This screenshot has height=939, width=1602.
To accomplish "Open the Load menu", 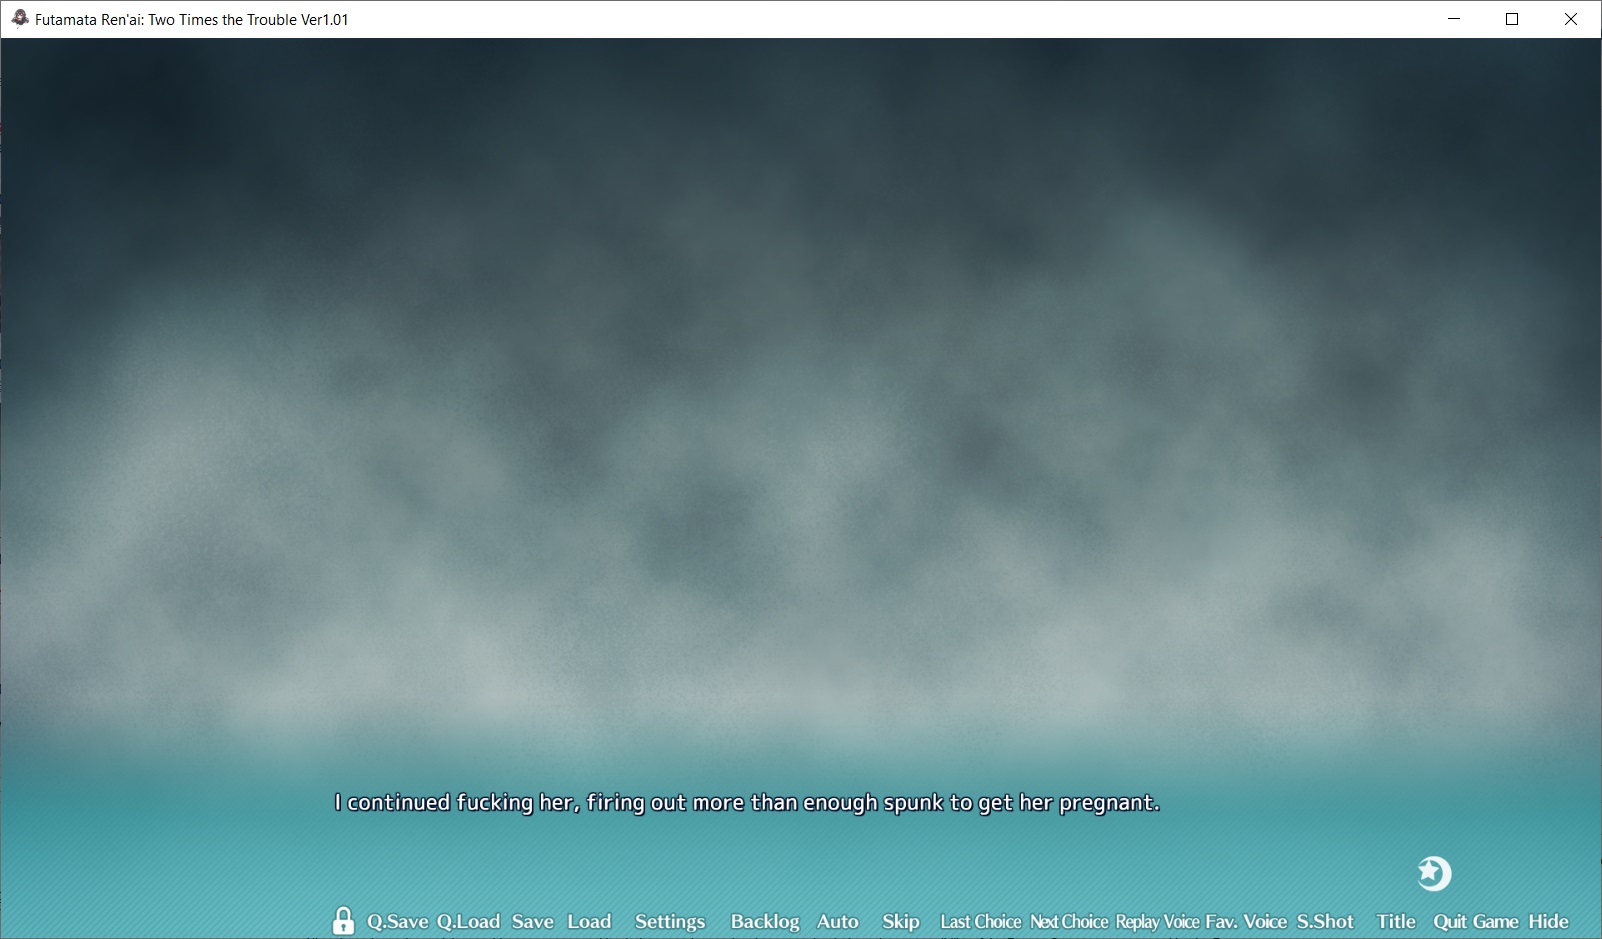I will point(589,922).
